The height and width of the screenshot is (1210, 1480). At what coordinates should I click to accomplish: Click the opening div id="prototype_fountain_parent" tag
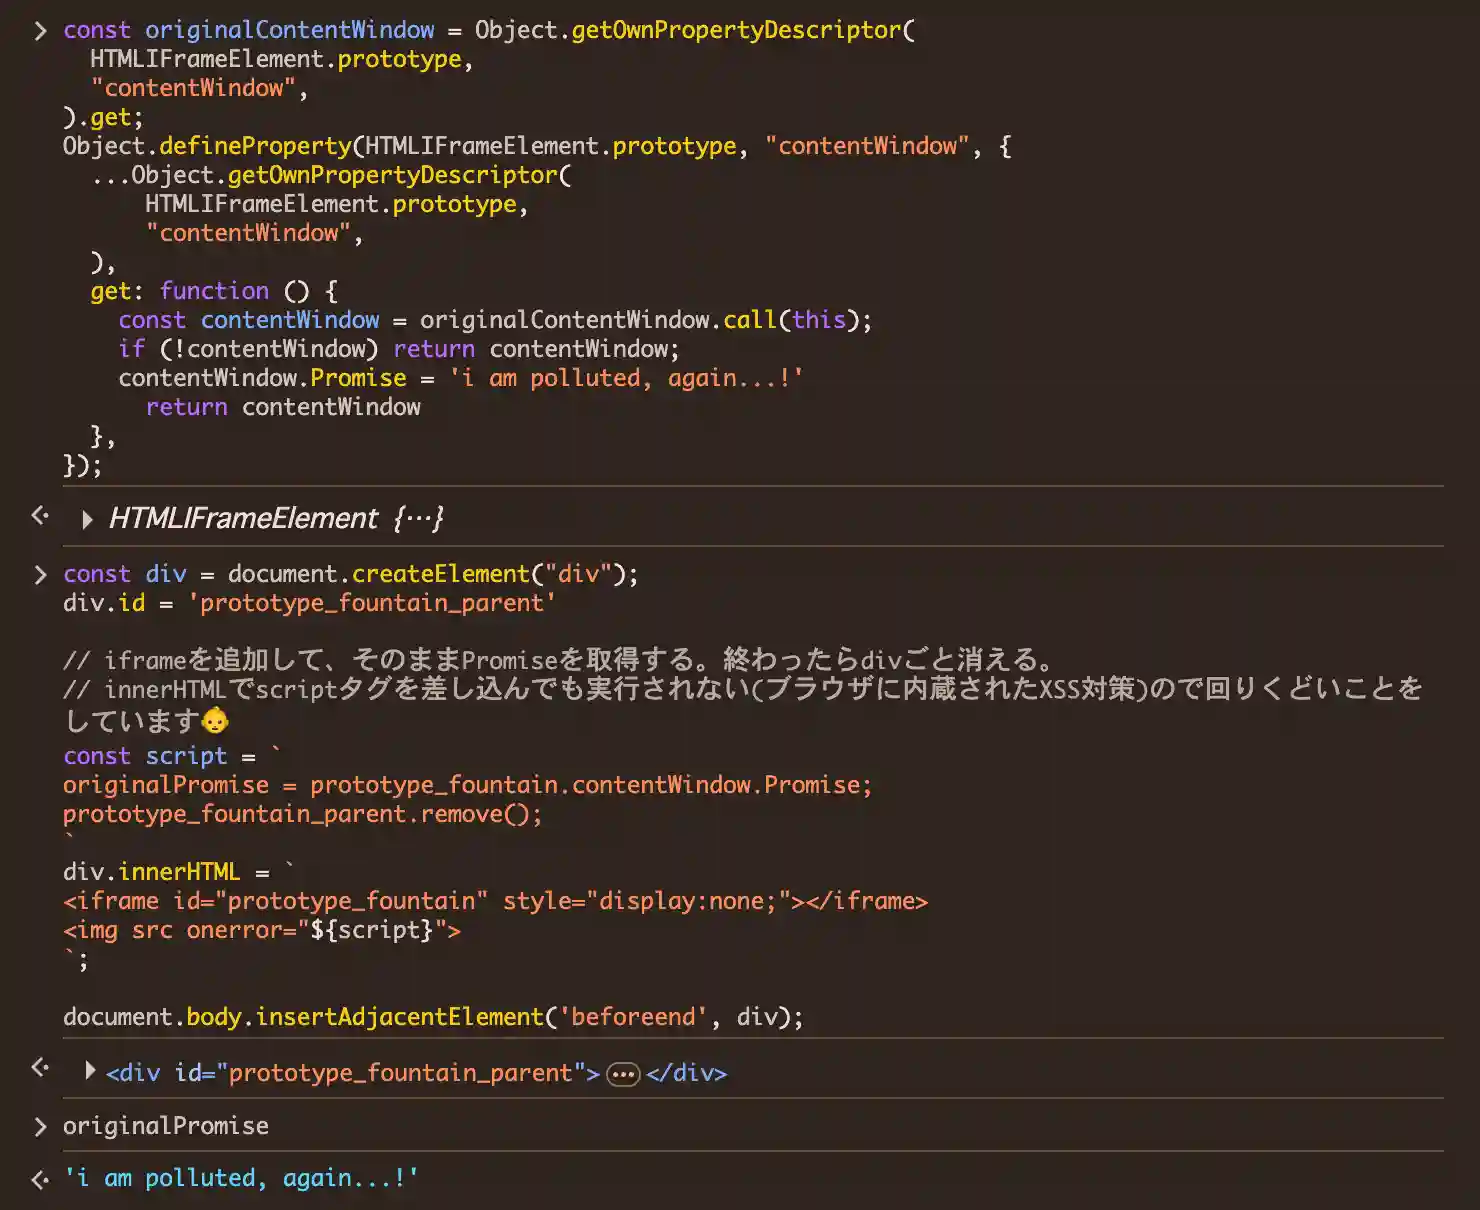pos(352,1073)
